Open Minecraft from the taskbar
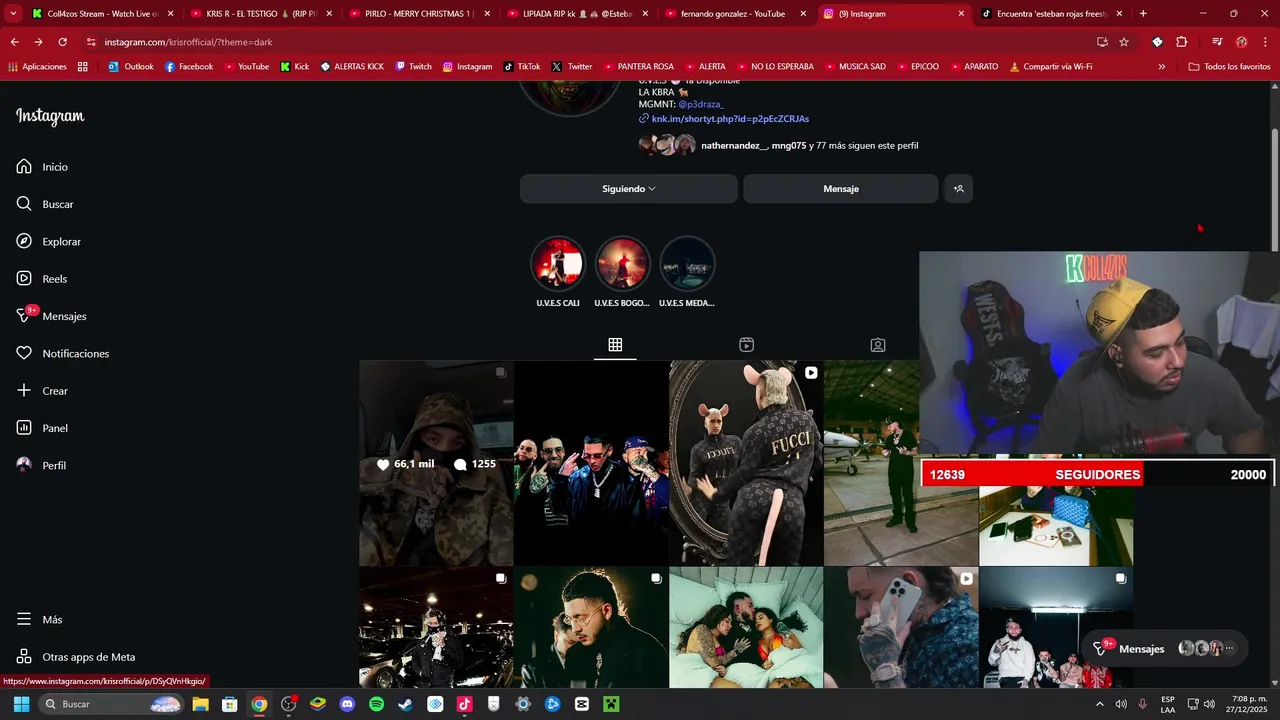This screenshot has width=1280, height=720. [611, 704]
